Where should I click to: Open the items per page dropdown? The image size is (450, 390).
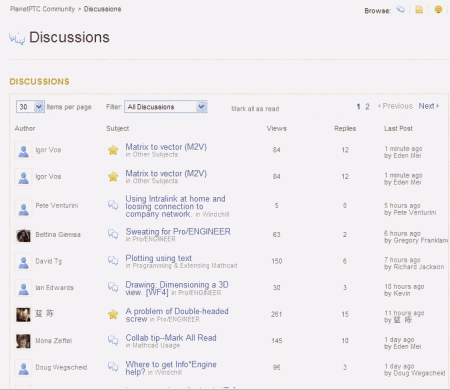(30, 107)
